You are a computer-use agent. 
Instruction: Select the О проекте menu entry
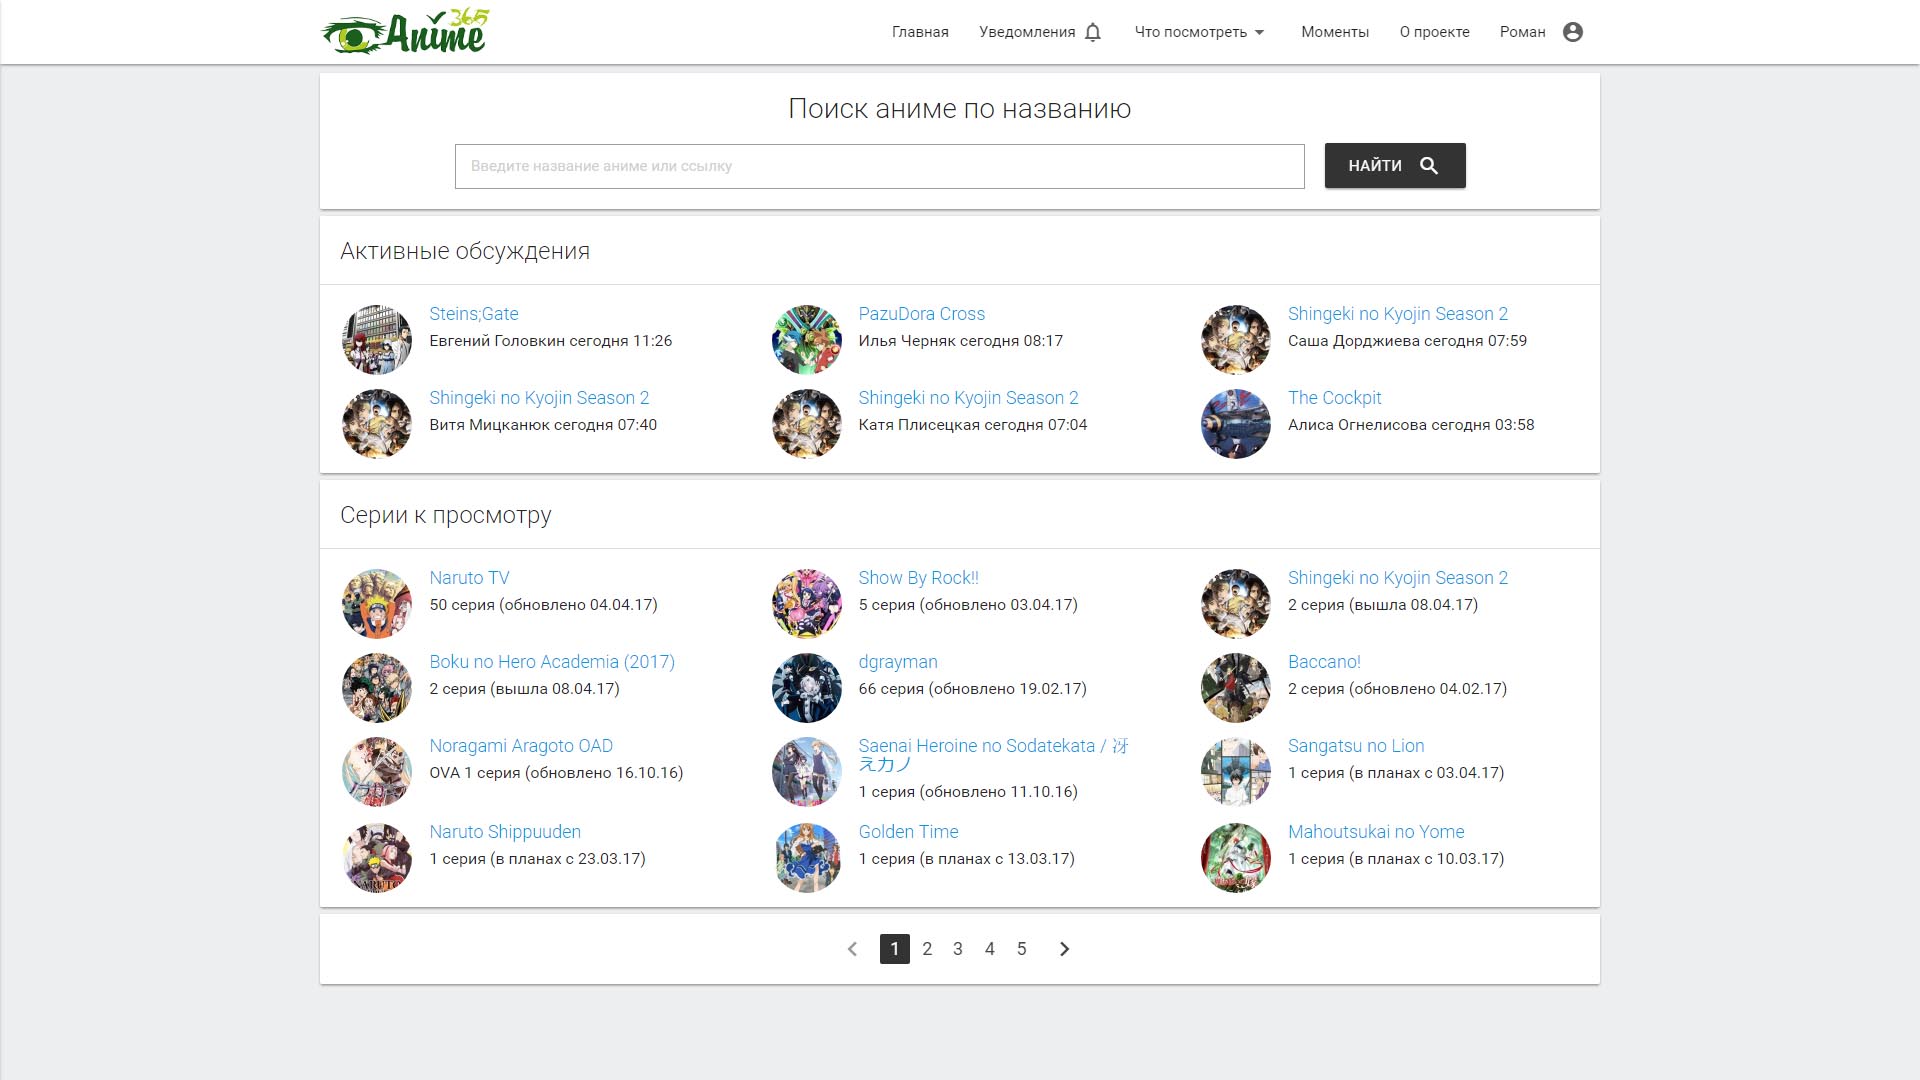point(1435,31)
